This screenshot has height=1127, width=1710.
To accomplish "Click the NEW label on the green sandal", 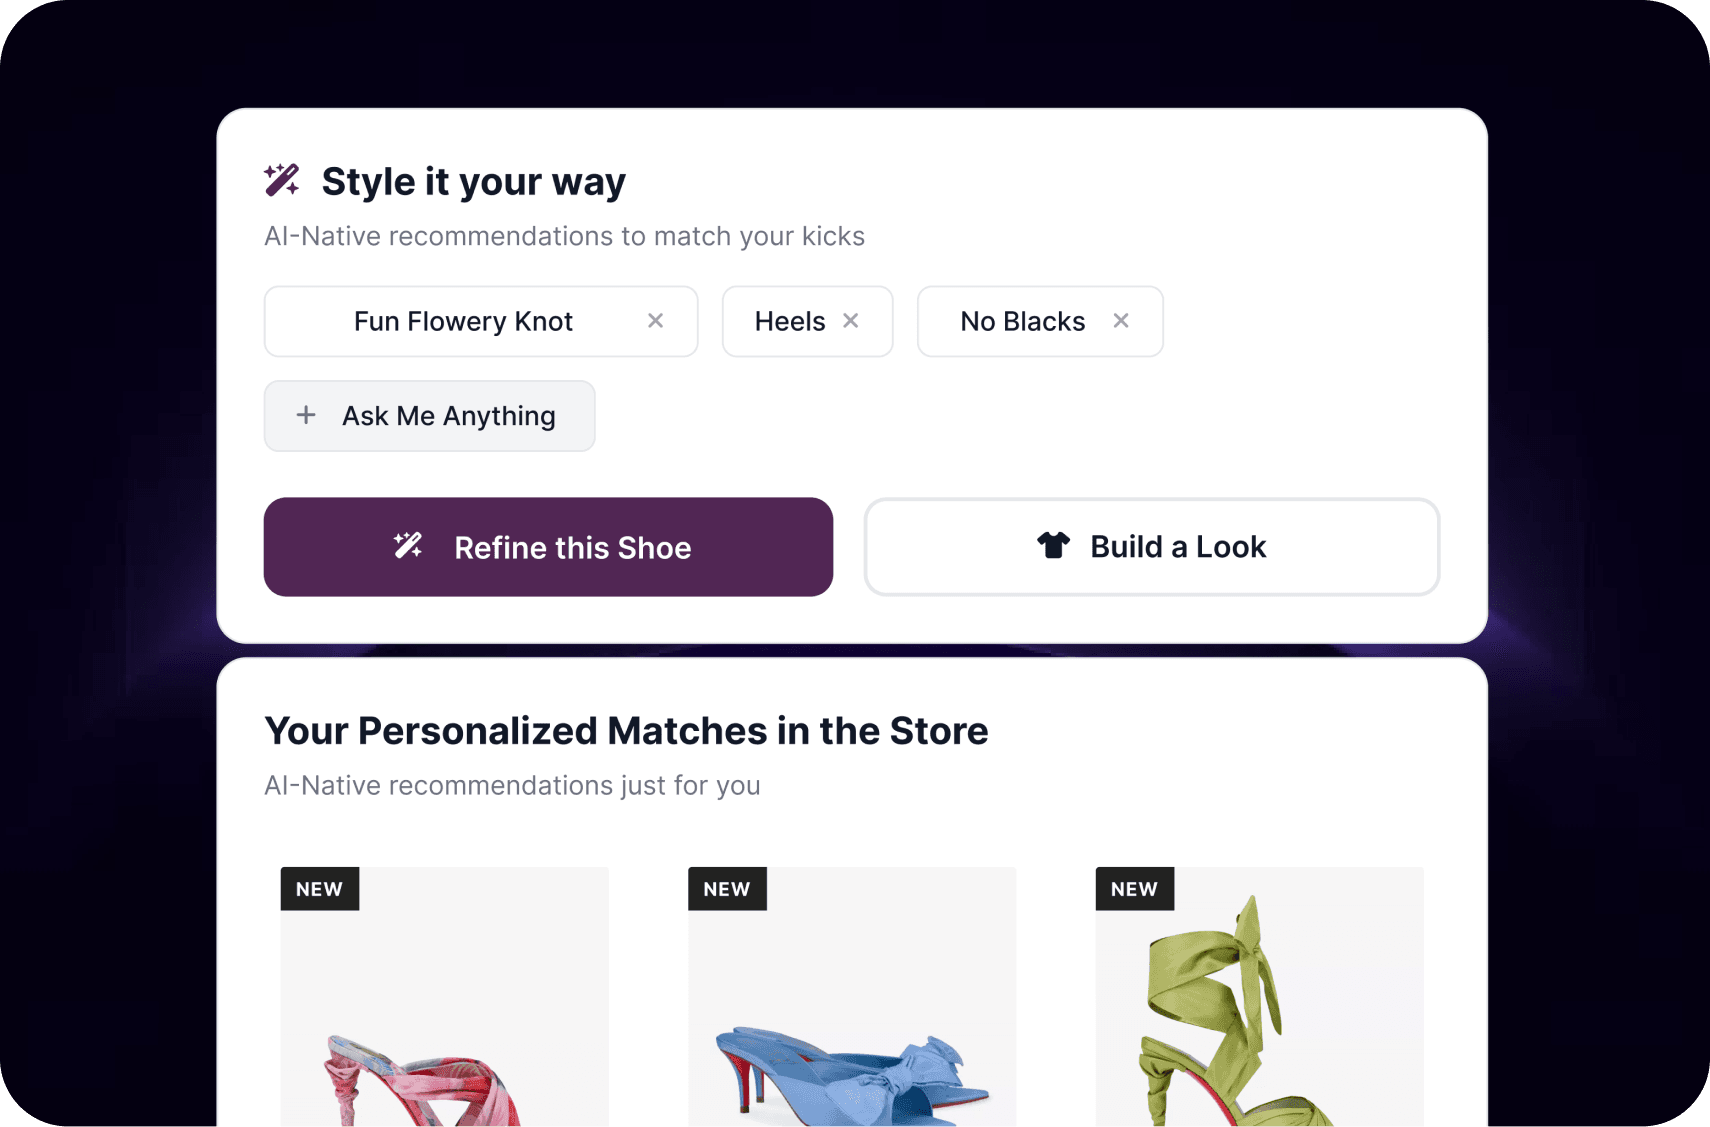I will tap(1133, 888).
